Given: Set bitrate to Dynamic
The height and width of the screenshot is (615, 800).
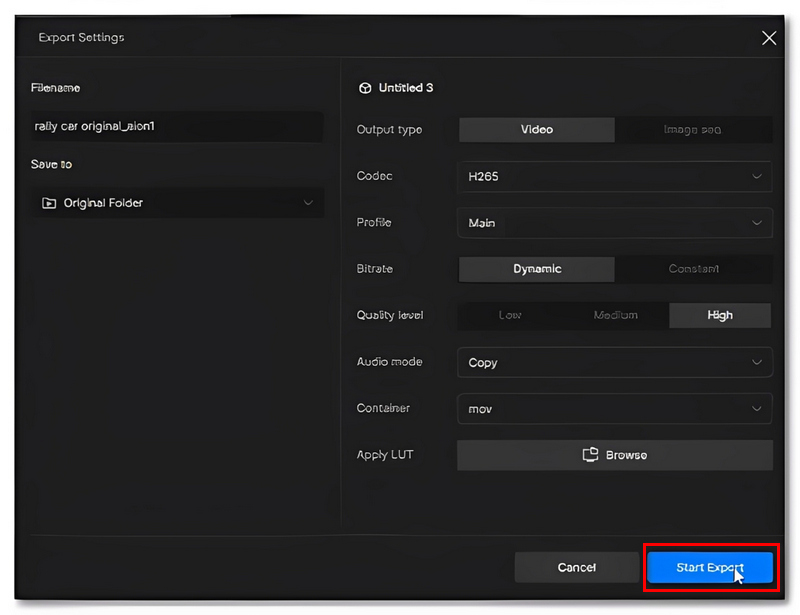Looking at the screenshot, I should point(537,269).
